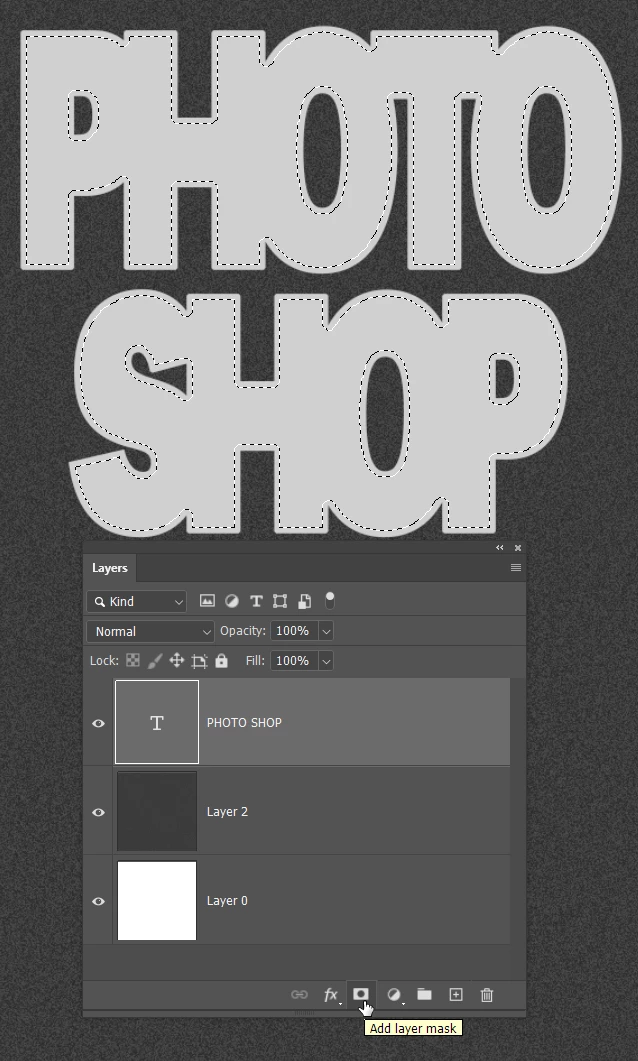638x1061 pixels.
Task: Click the Opacity label
Action: pyautogui.click(x=243, y=631)
